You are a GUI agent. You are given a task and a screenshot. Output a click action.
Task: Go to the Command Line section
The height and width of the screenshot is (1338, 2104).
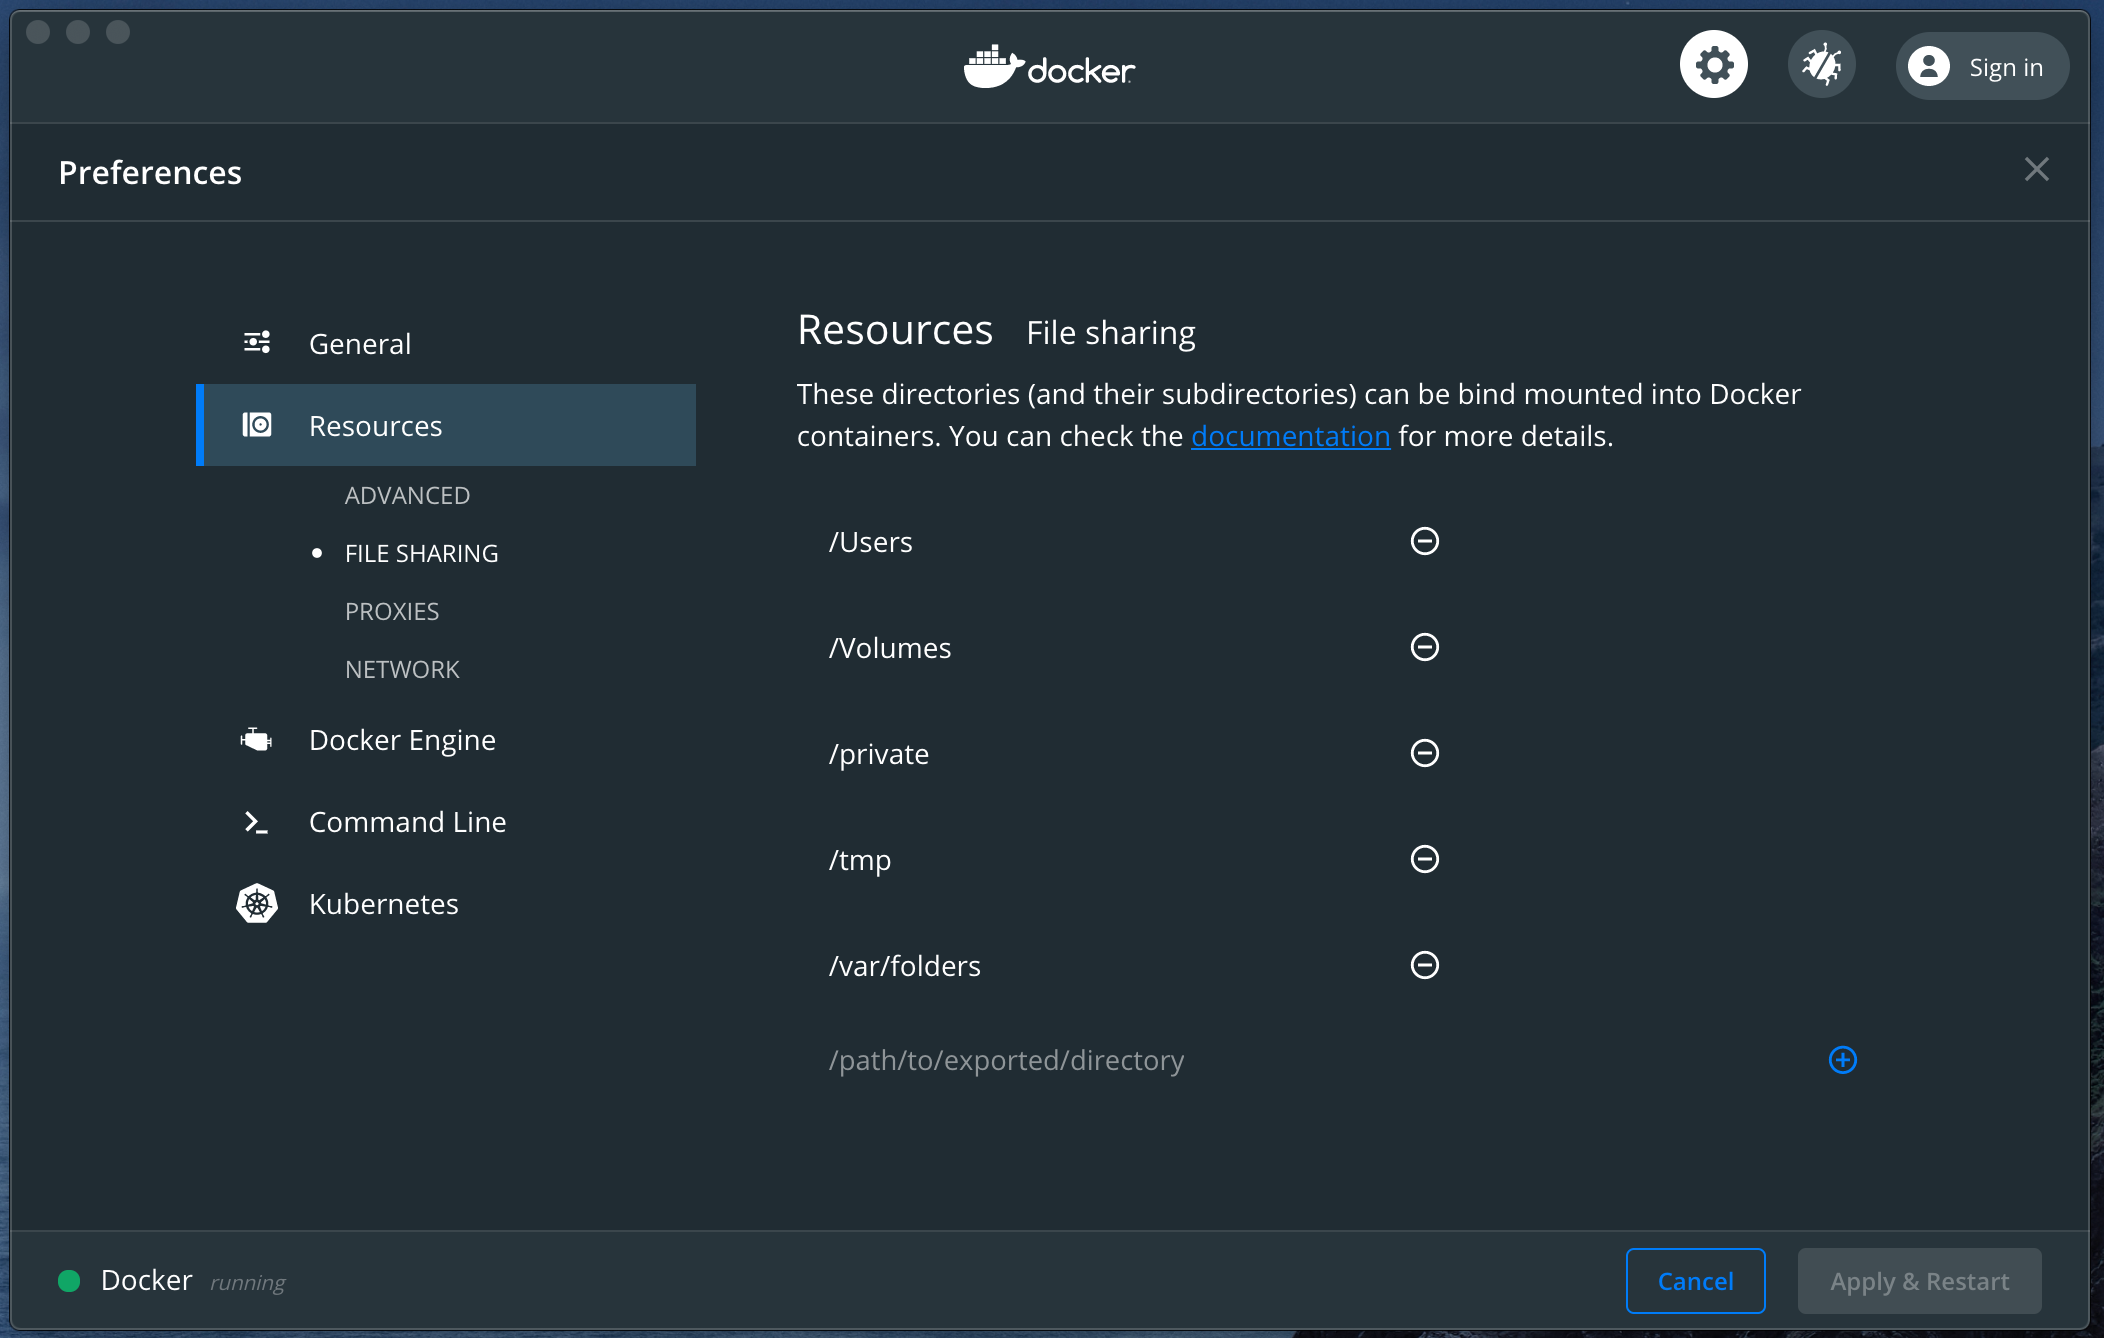407,822
